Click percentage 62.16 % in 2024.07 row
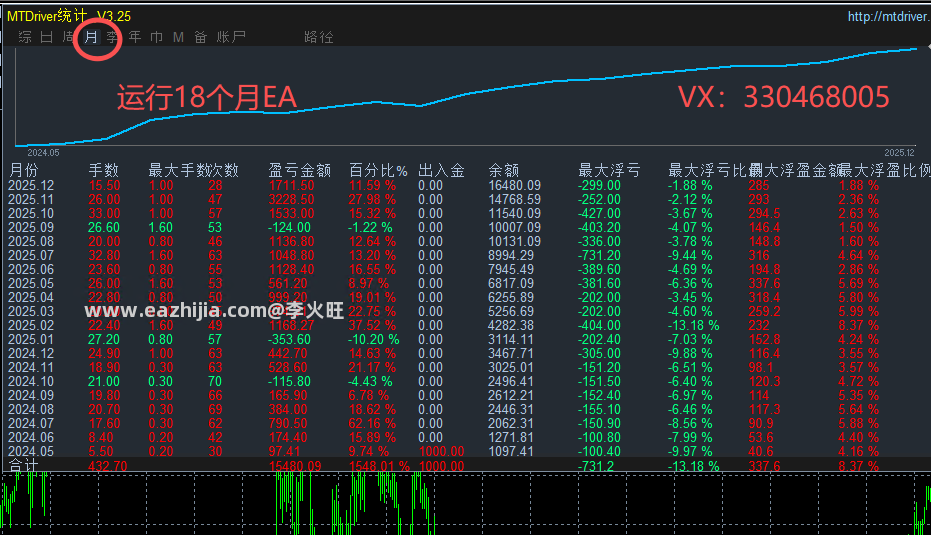The height and width of the screenshot is (535, 931). (x=372, y=423)
